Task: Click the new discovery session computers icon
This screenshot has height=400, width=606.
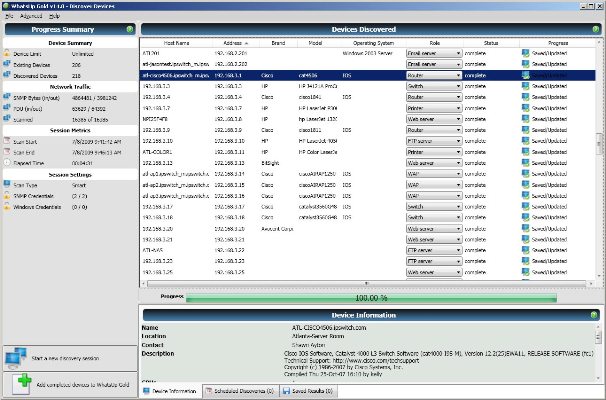Action: (x=15, y=358)
